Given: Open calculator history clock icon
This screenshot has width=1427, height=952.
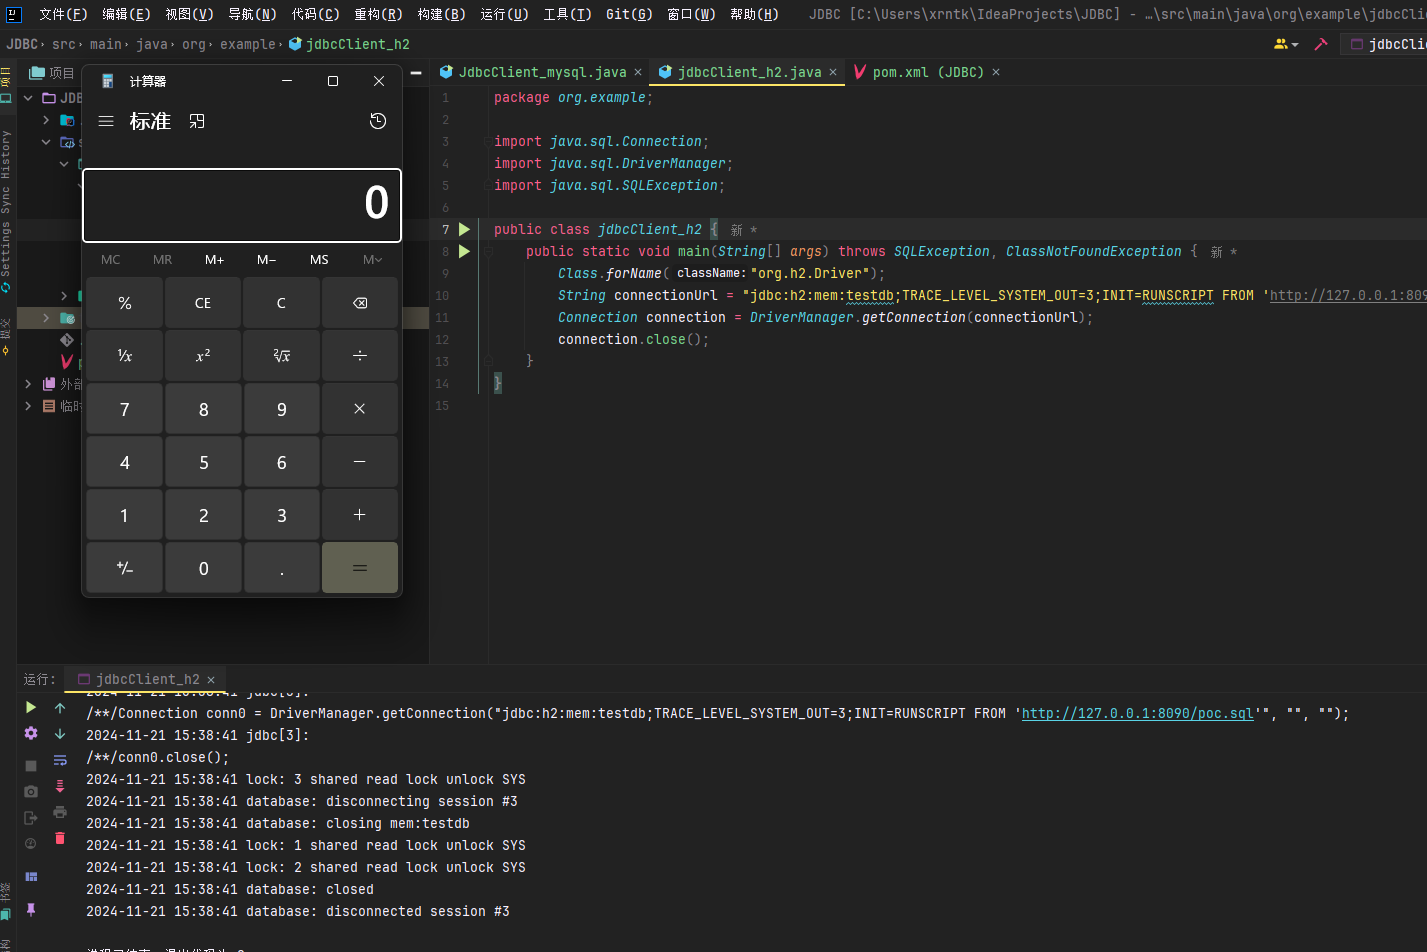Looking at the screenshot, I should (x=378, y=121).
